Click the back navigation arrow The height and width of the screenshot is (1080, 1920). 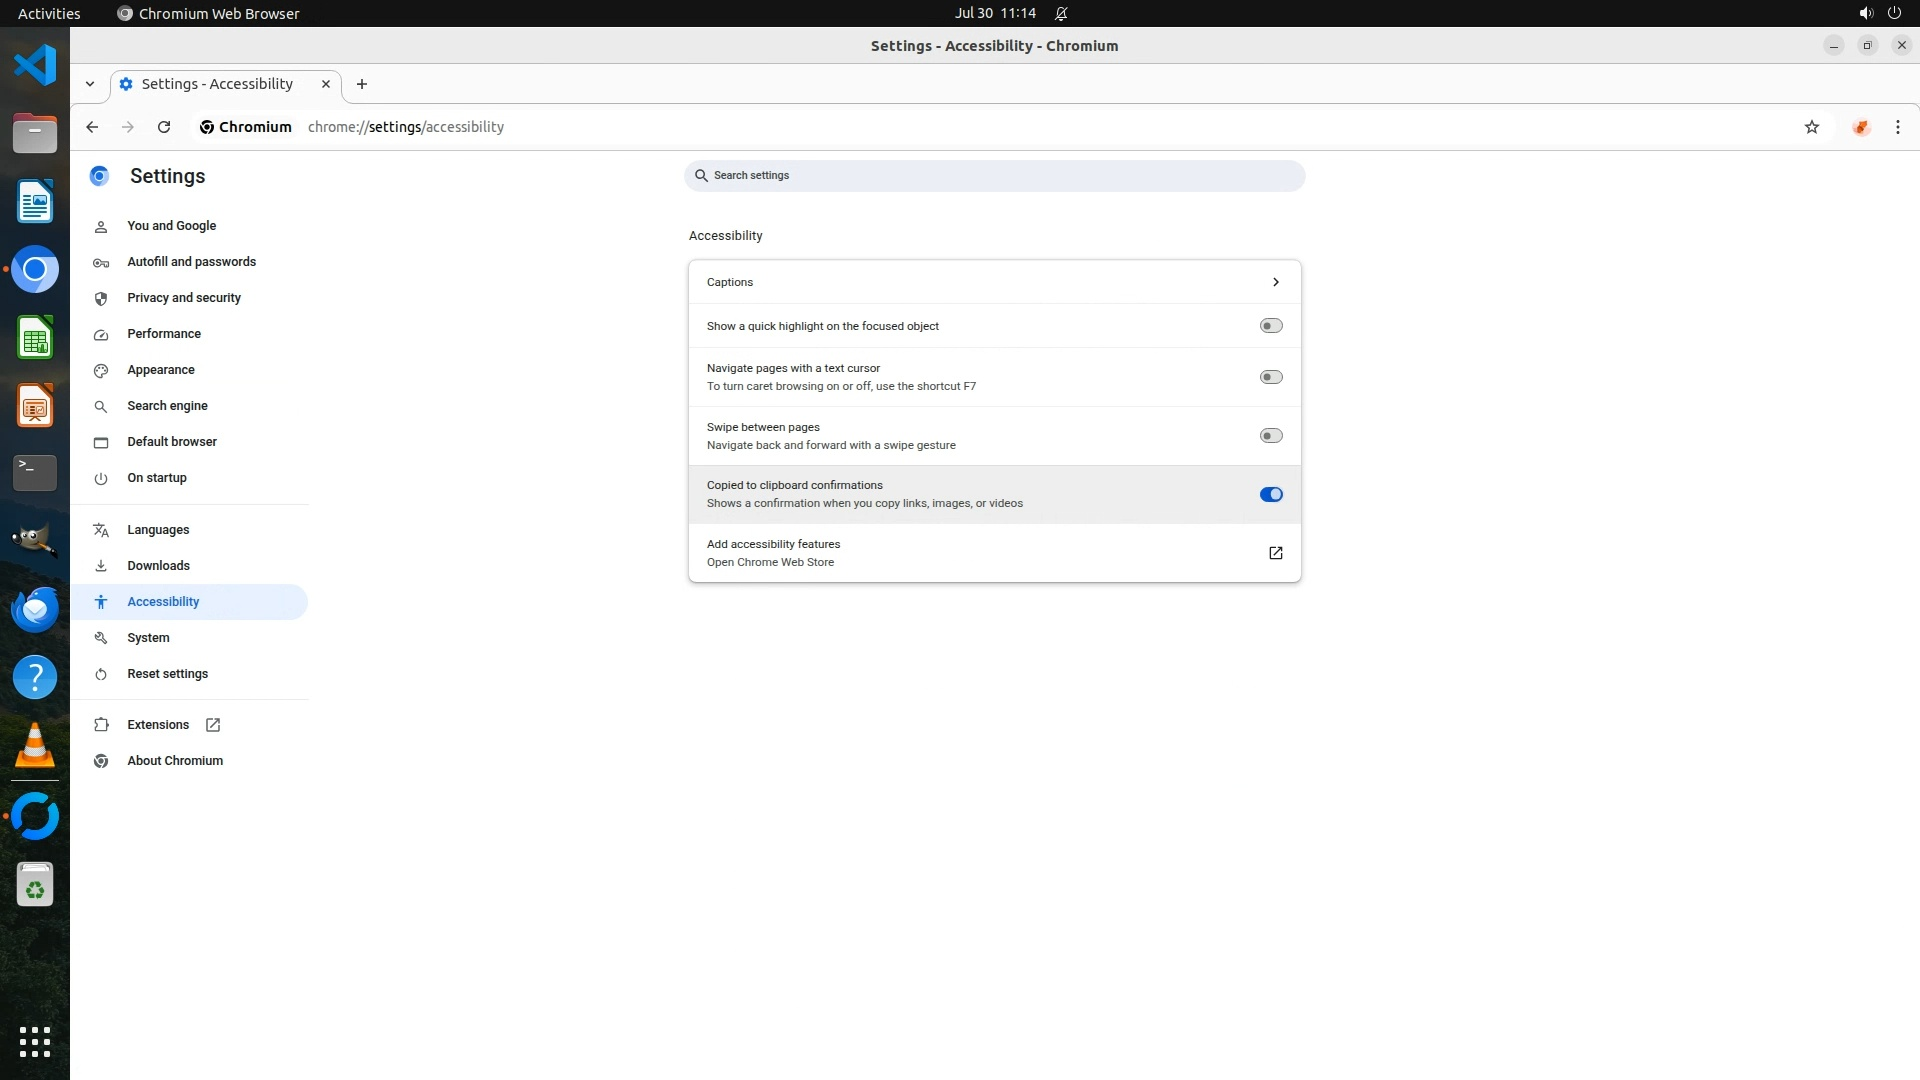coord(92,127)
